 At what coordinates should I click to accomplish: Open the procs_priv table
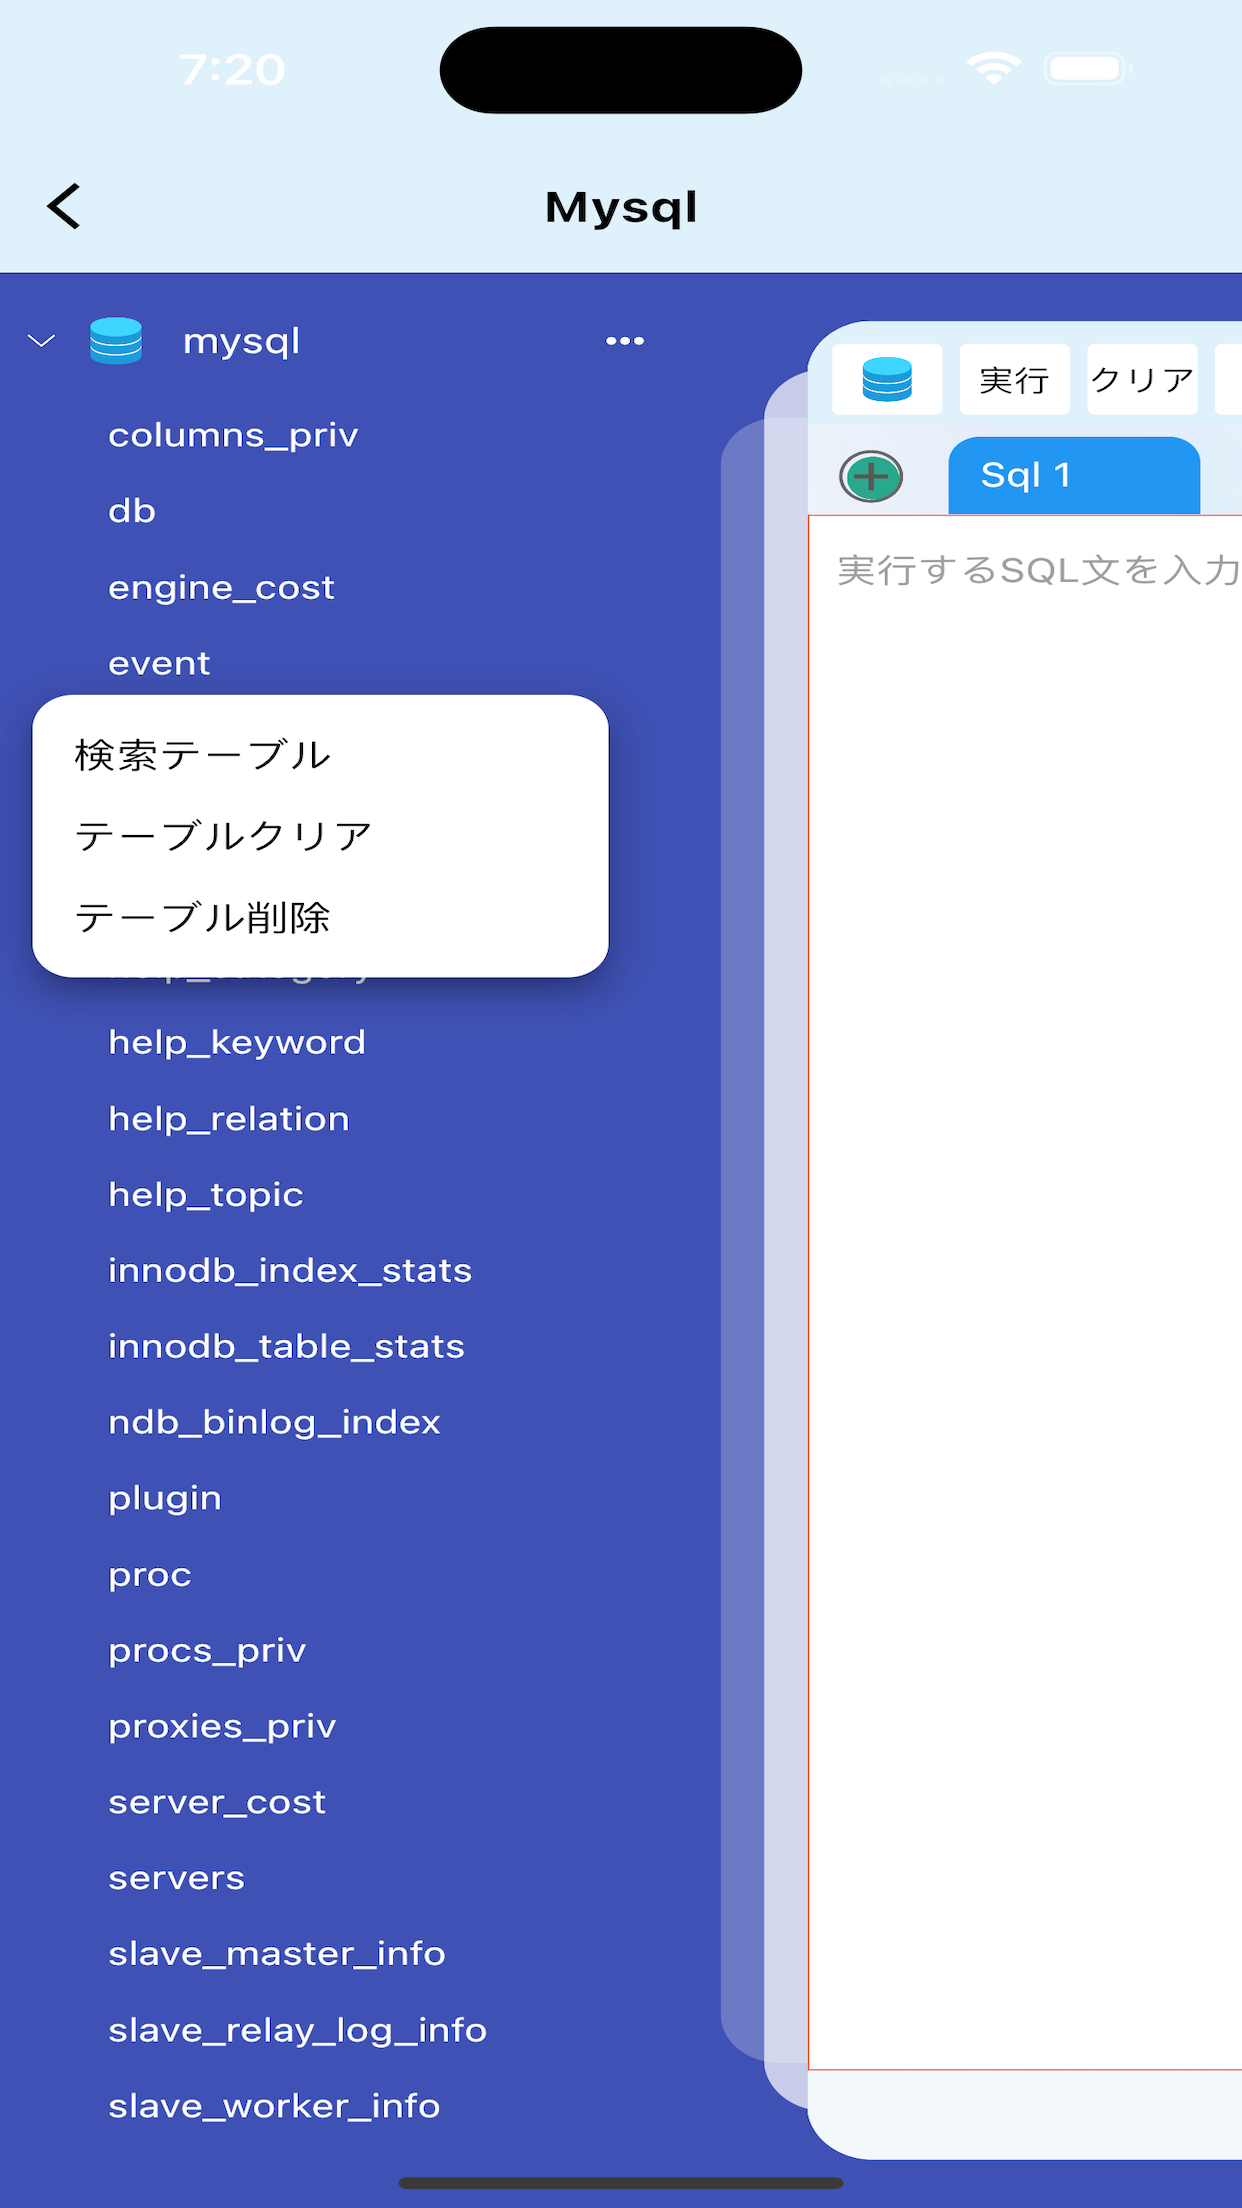[207, 1650]
